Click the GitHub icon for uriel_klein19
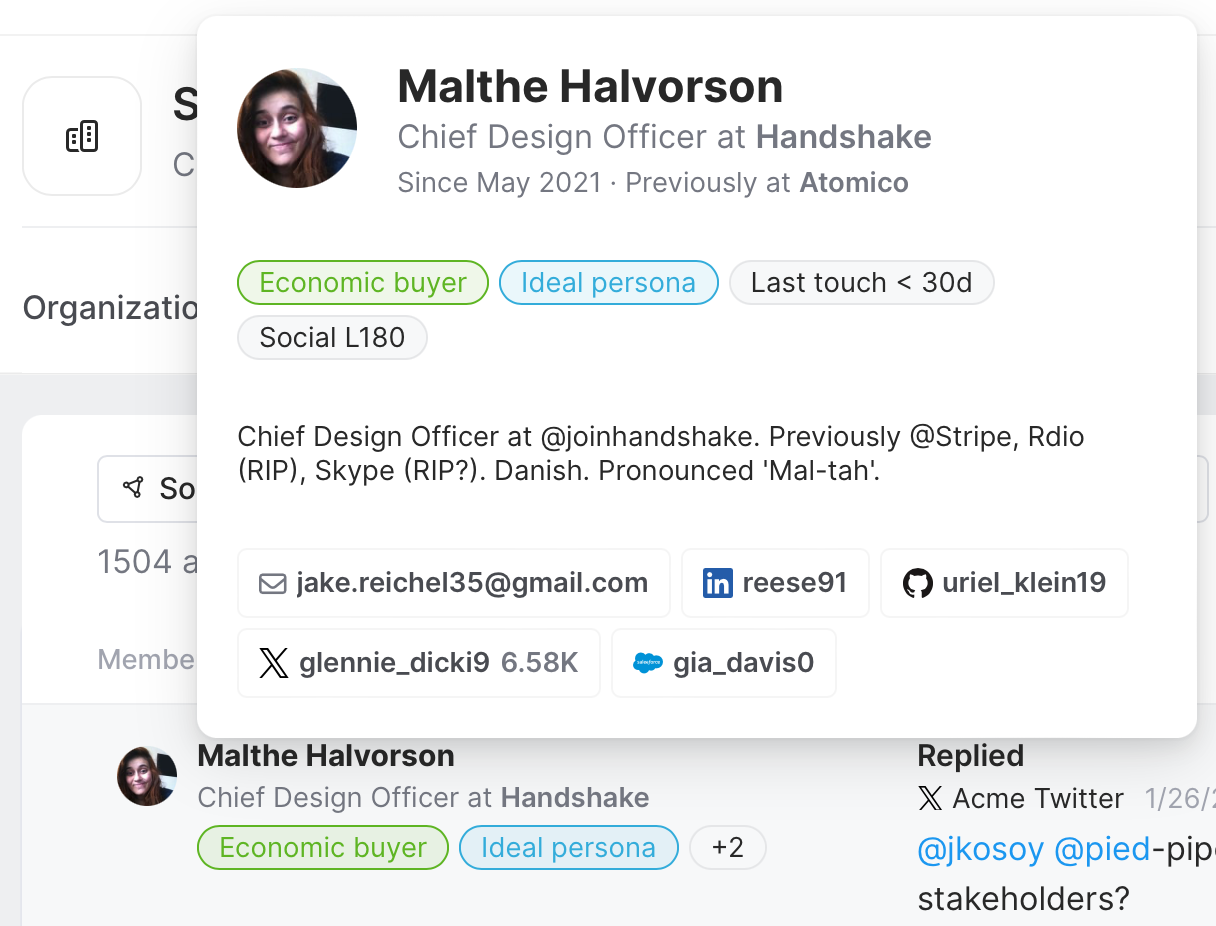Viewport: 1216px width, 926px height. (917, 583)
